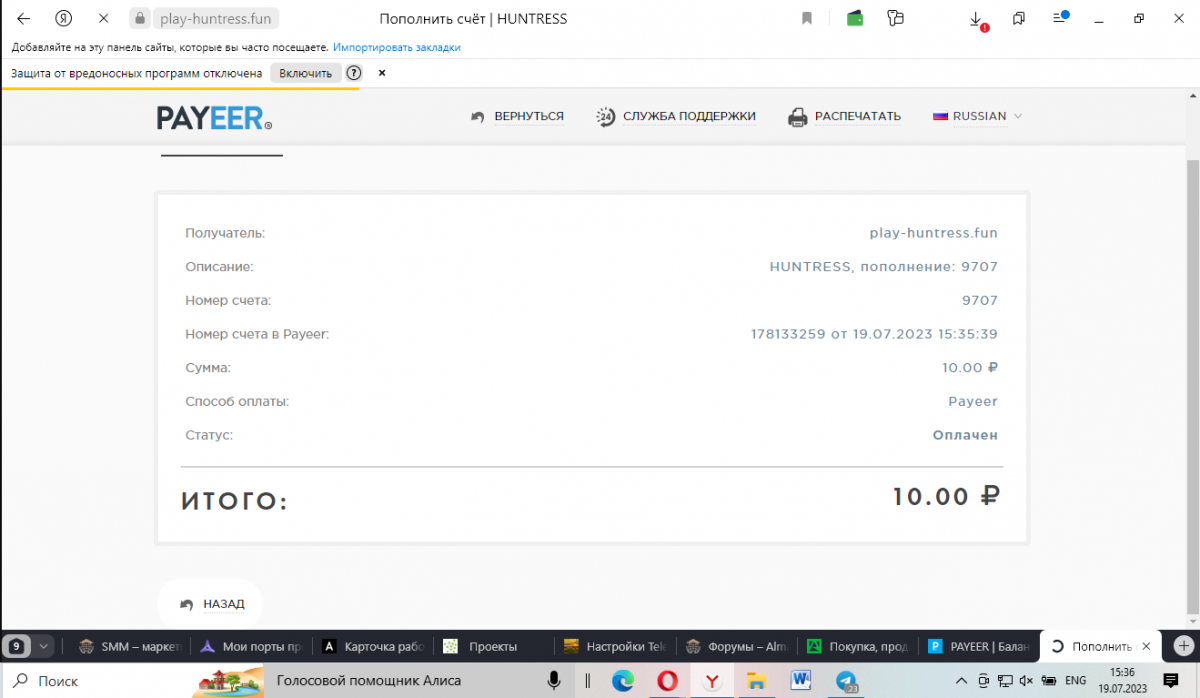The height and width of the screenshot is (698, 1200).
Task: Show hidden system tray icons chevron
Action: (963, 681)
